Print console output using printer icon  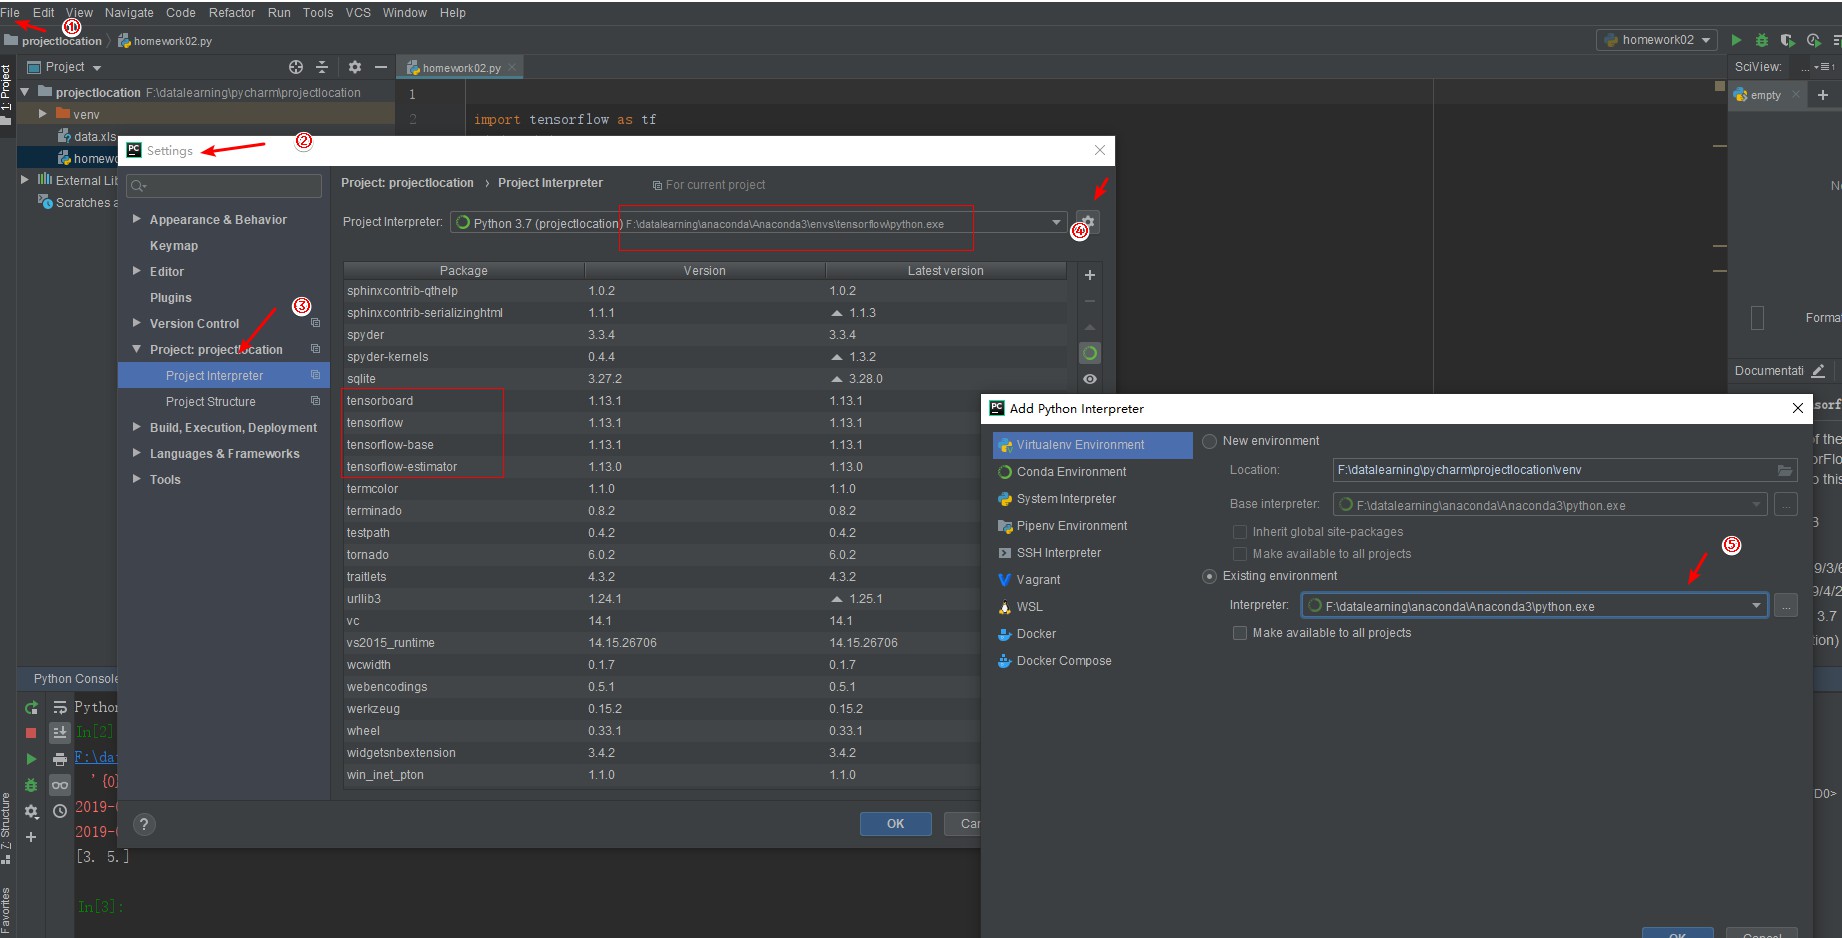60,759
